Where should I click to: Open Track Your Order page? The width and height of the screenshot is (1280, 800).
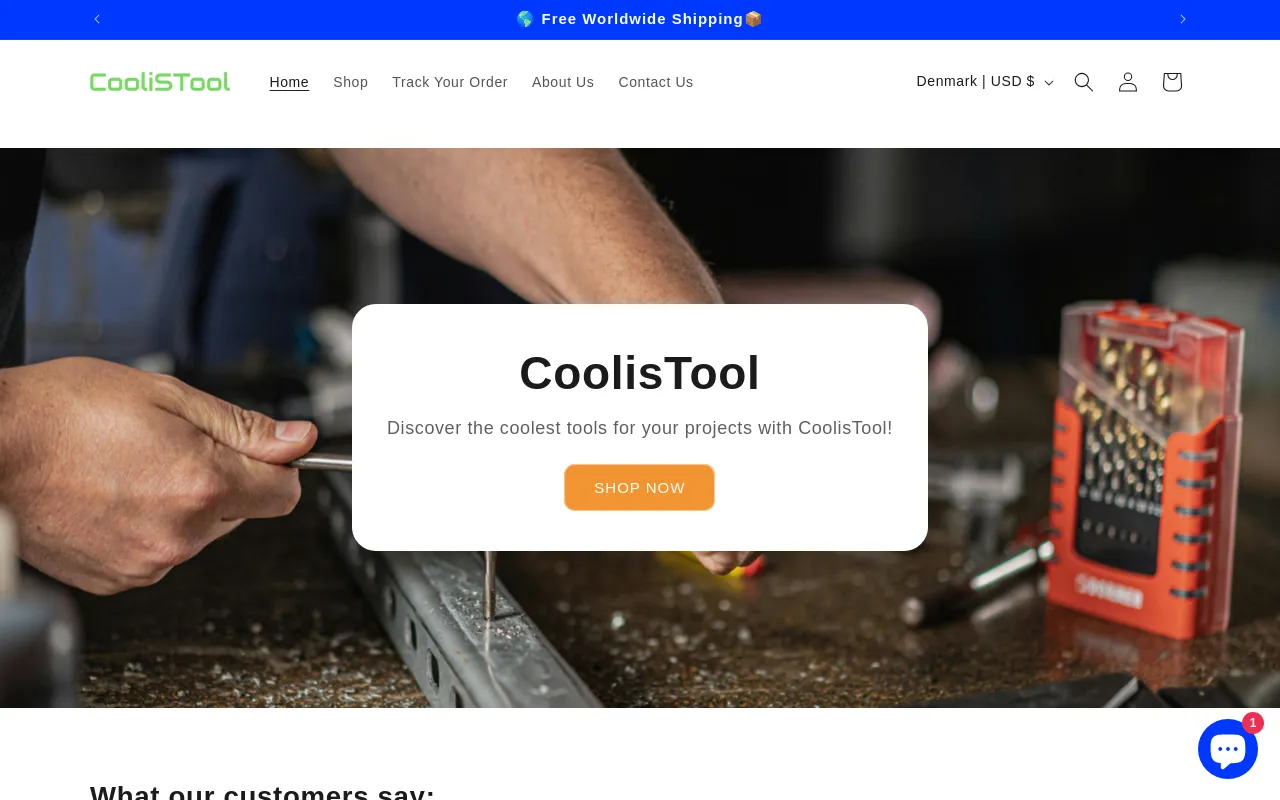click(x=450, y=82)
